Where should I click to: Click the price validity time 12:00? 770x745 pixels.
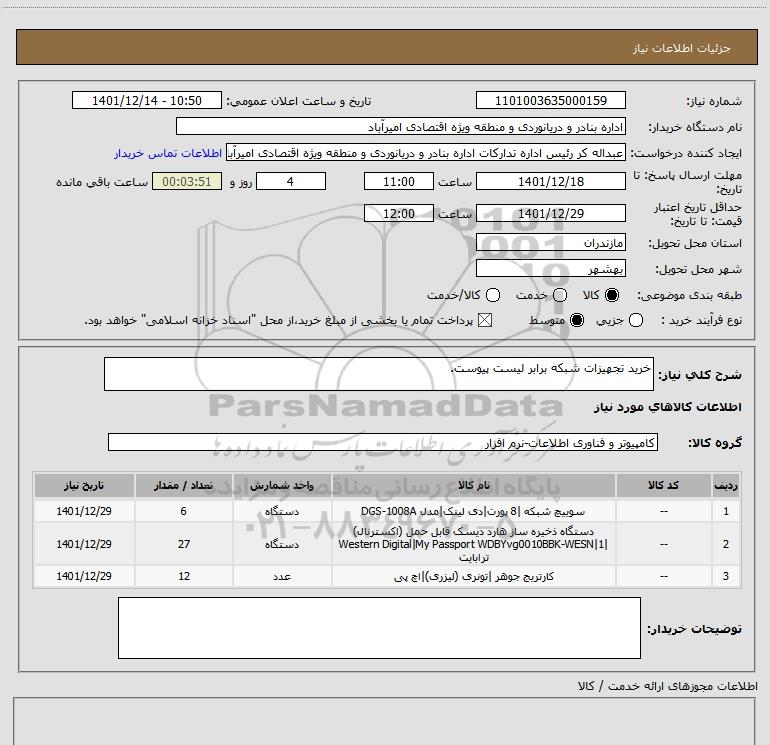399,214
